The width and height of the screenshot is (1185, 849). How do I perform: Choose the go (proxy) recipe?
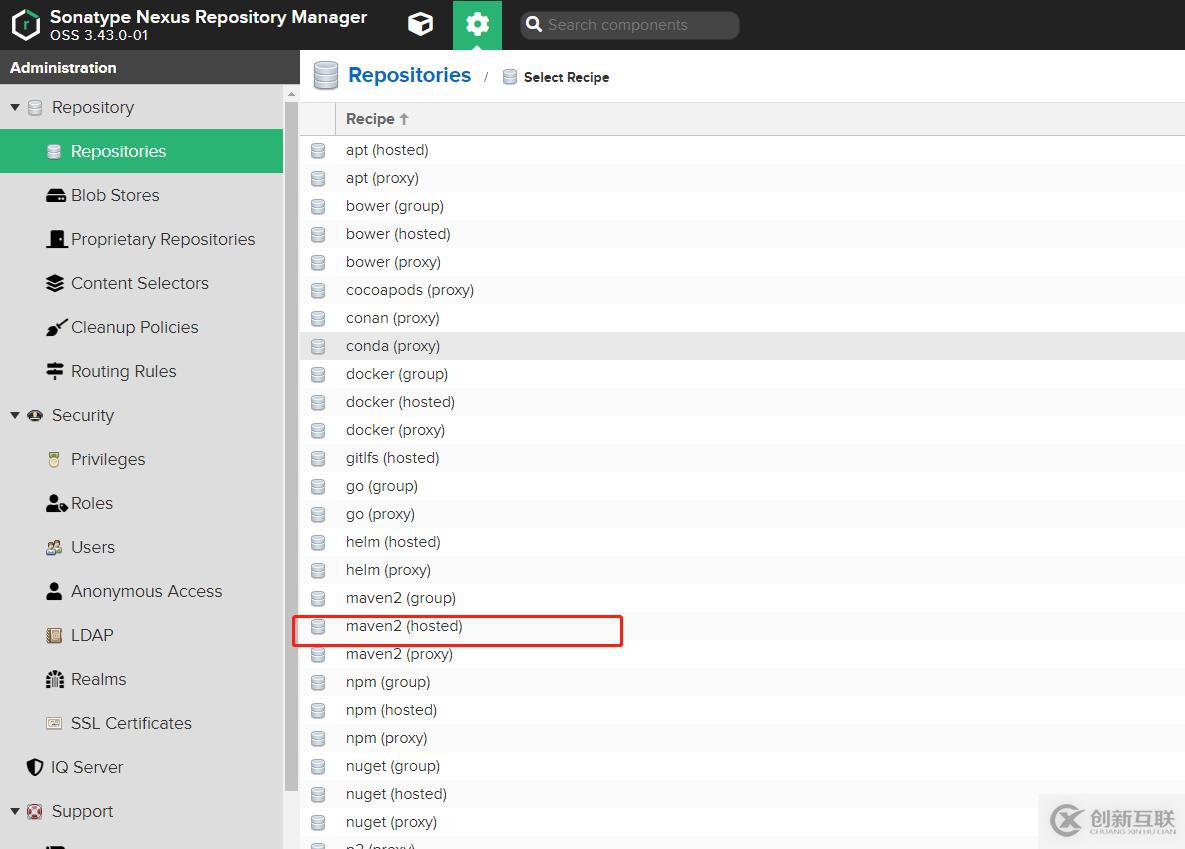[x=742, y=514]
